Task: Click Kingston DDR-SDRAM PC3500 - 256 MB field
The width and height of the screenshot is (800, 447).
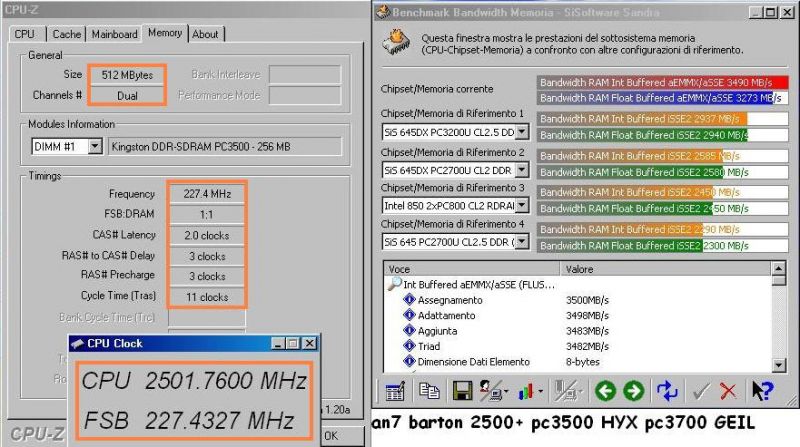Action: [x=224, y=146]
